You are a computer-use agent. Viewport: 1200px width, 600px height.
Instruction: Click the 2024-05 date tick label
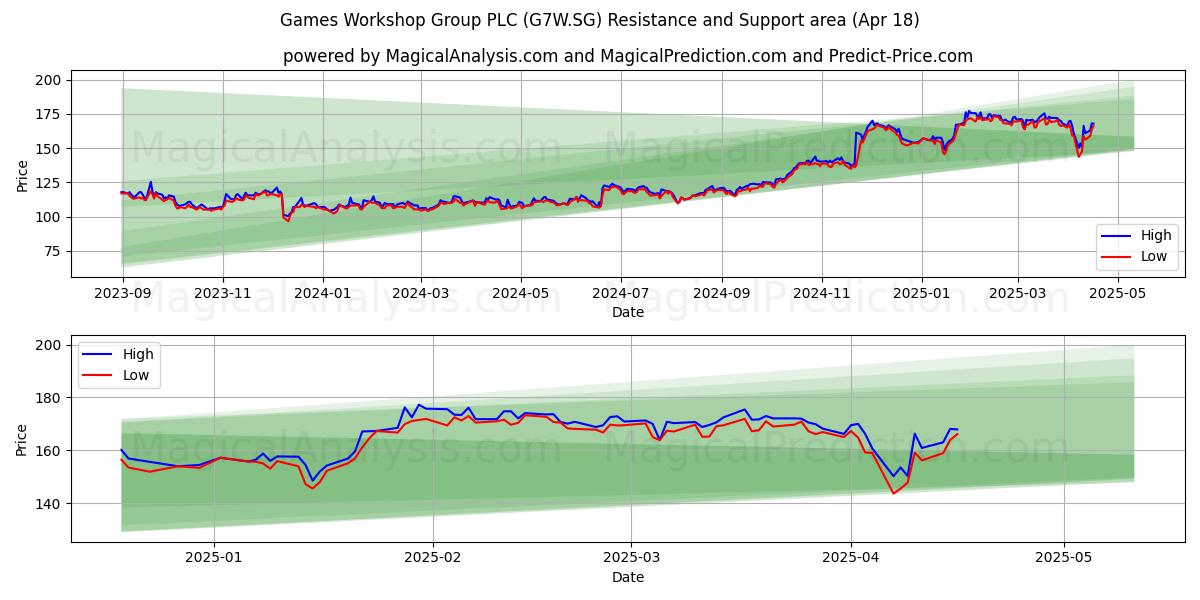521,293
